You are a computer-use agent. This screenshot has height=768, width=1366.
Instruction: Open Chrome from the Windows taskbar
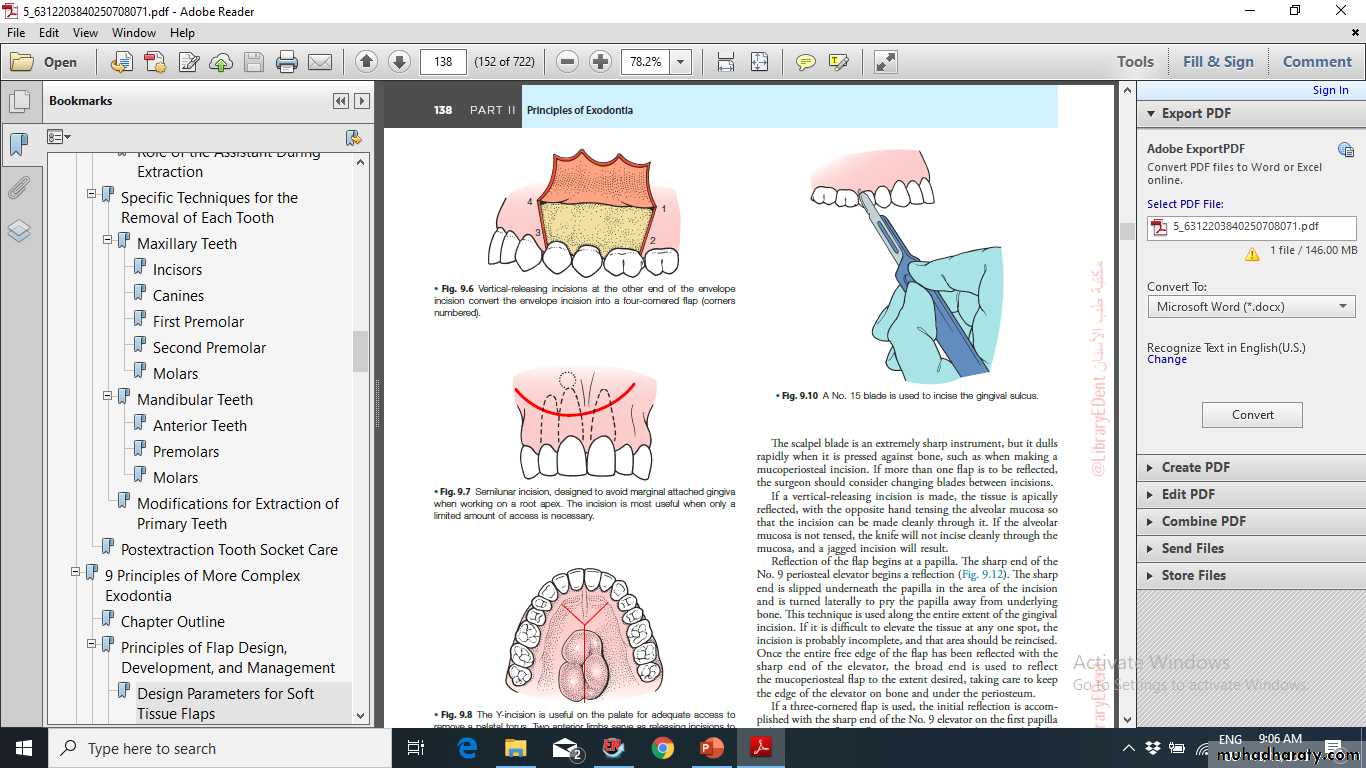point(662,748)
